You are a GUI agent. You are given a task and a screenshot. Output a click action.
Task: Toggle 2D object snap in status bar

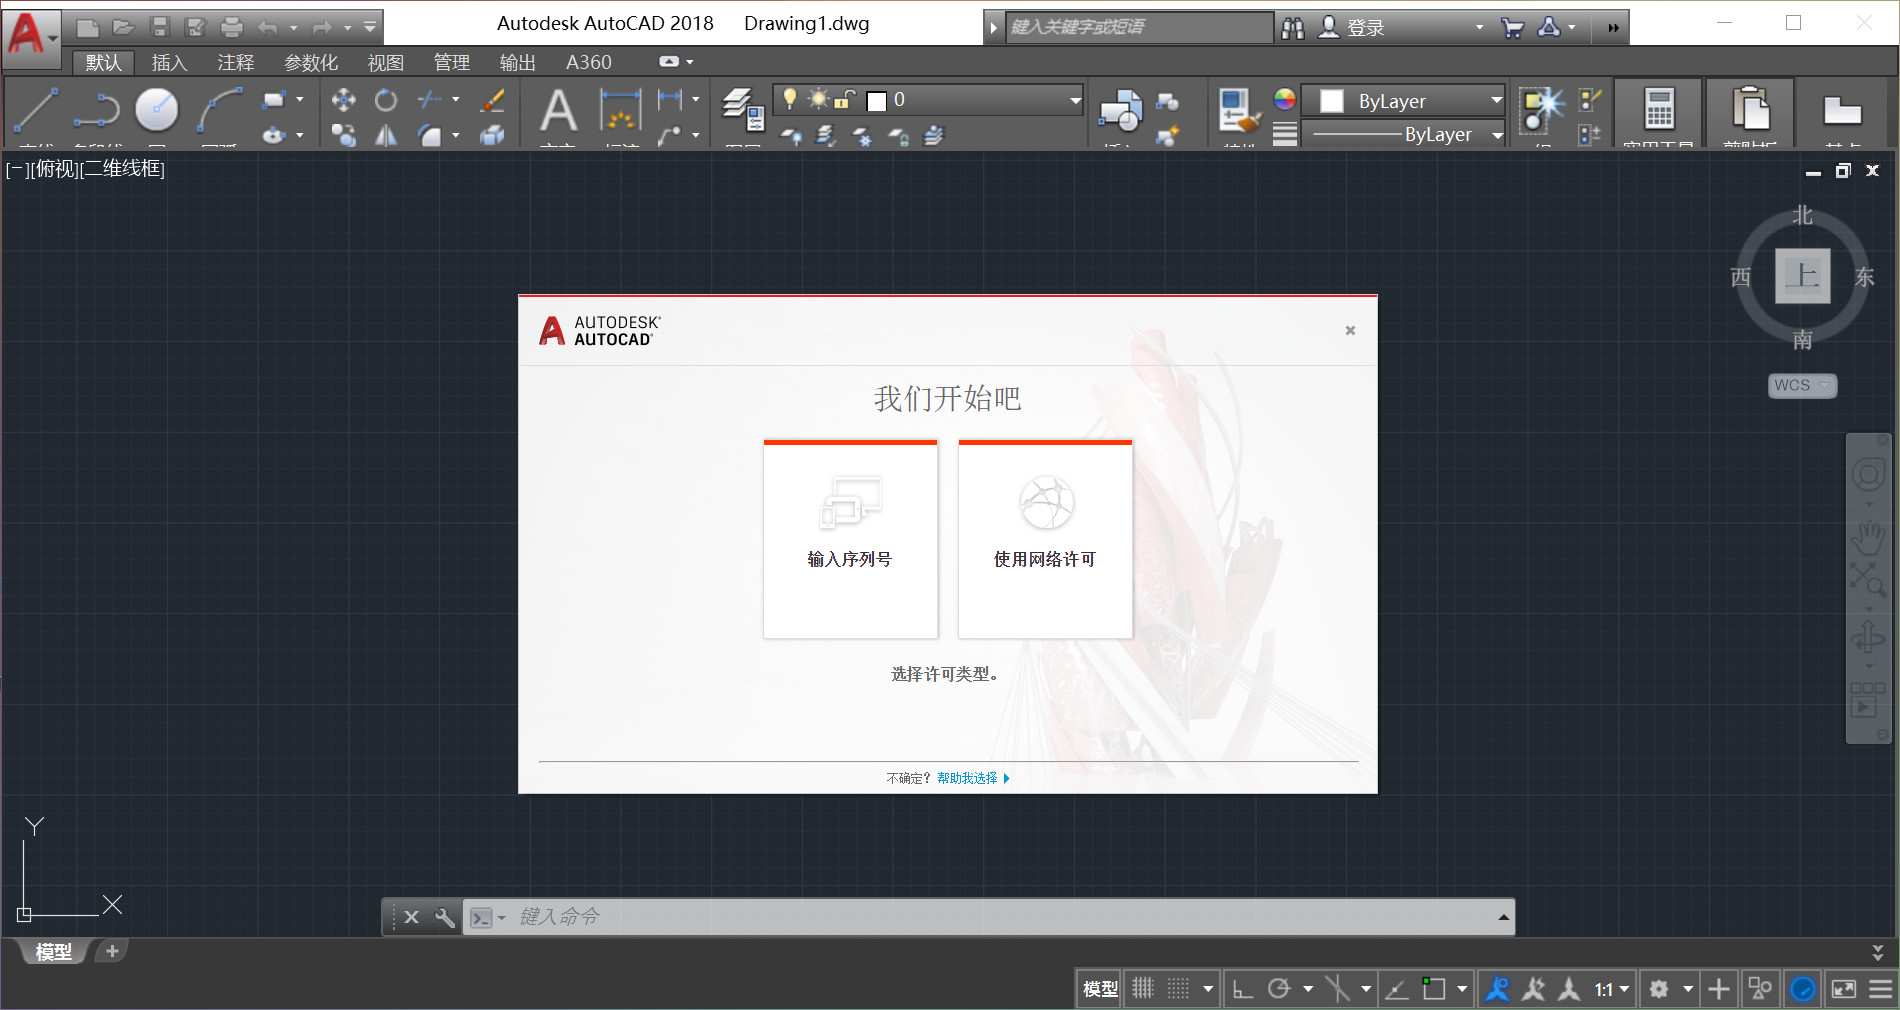point(1434,989)
